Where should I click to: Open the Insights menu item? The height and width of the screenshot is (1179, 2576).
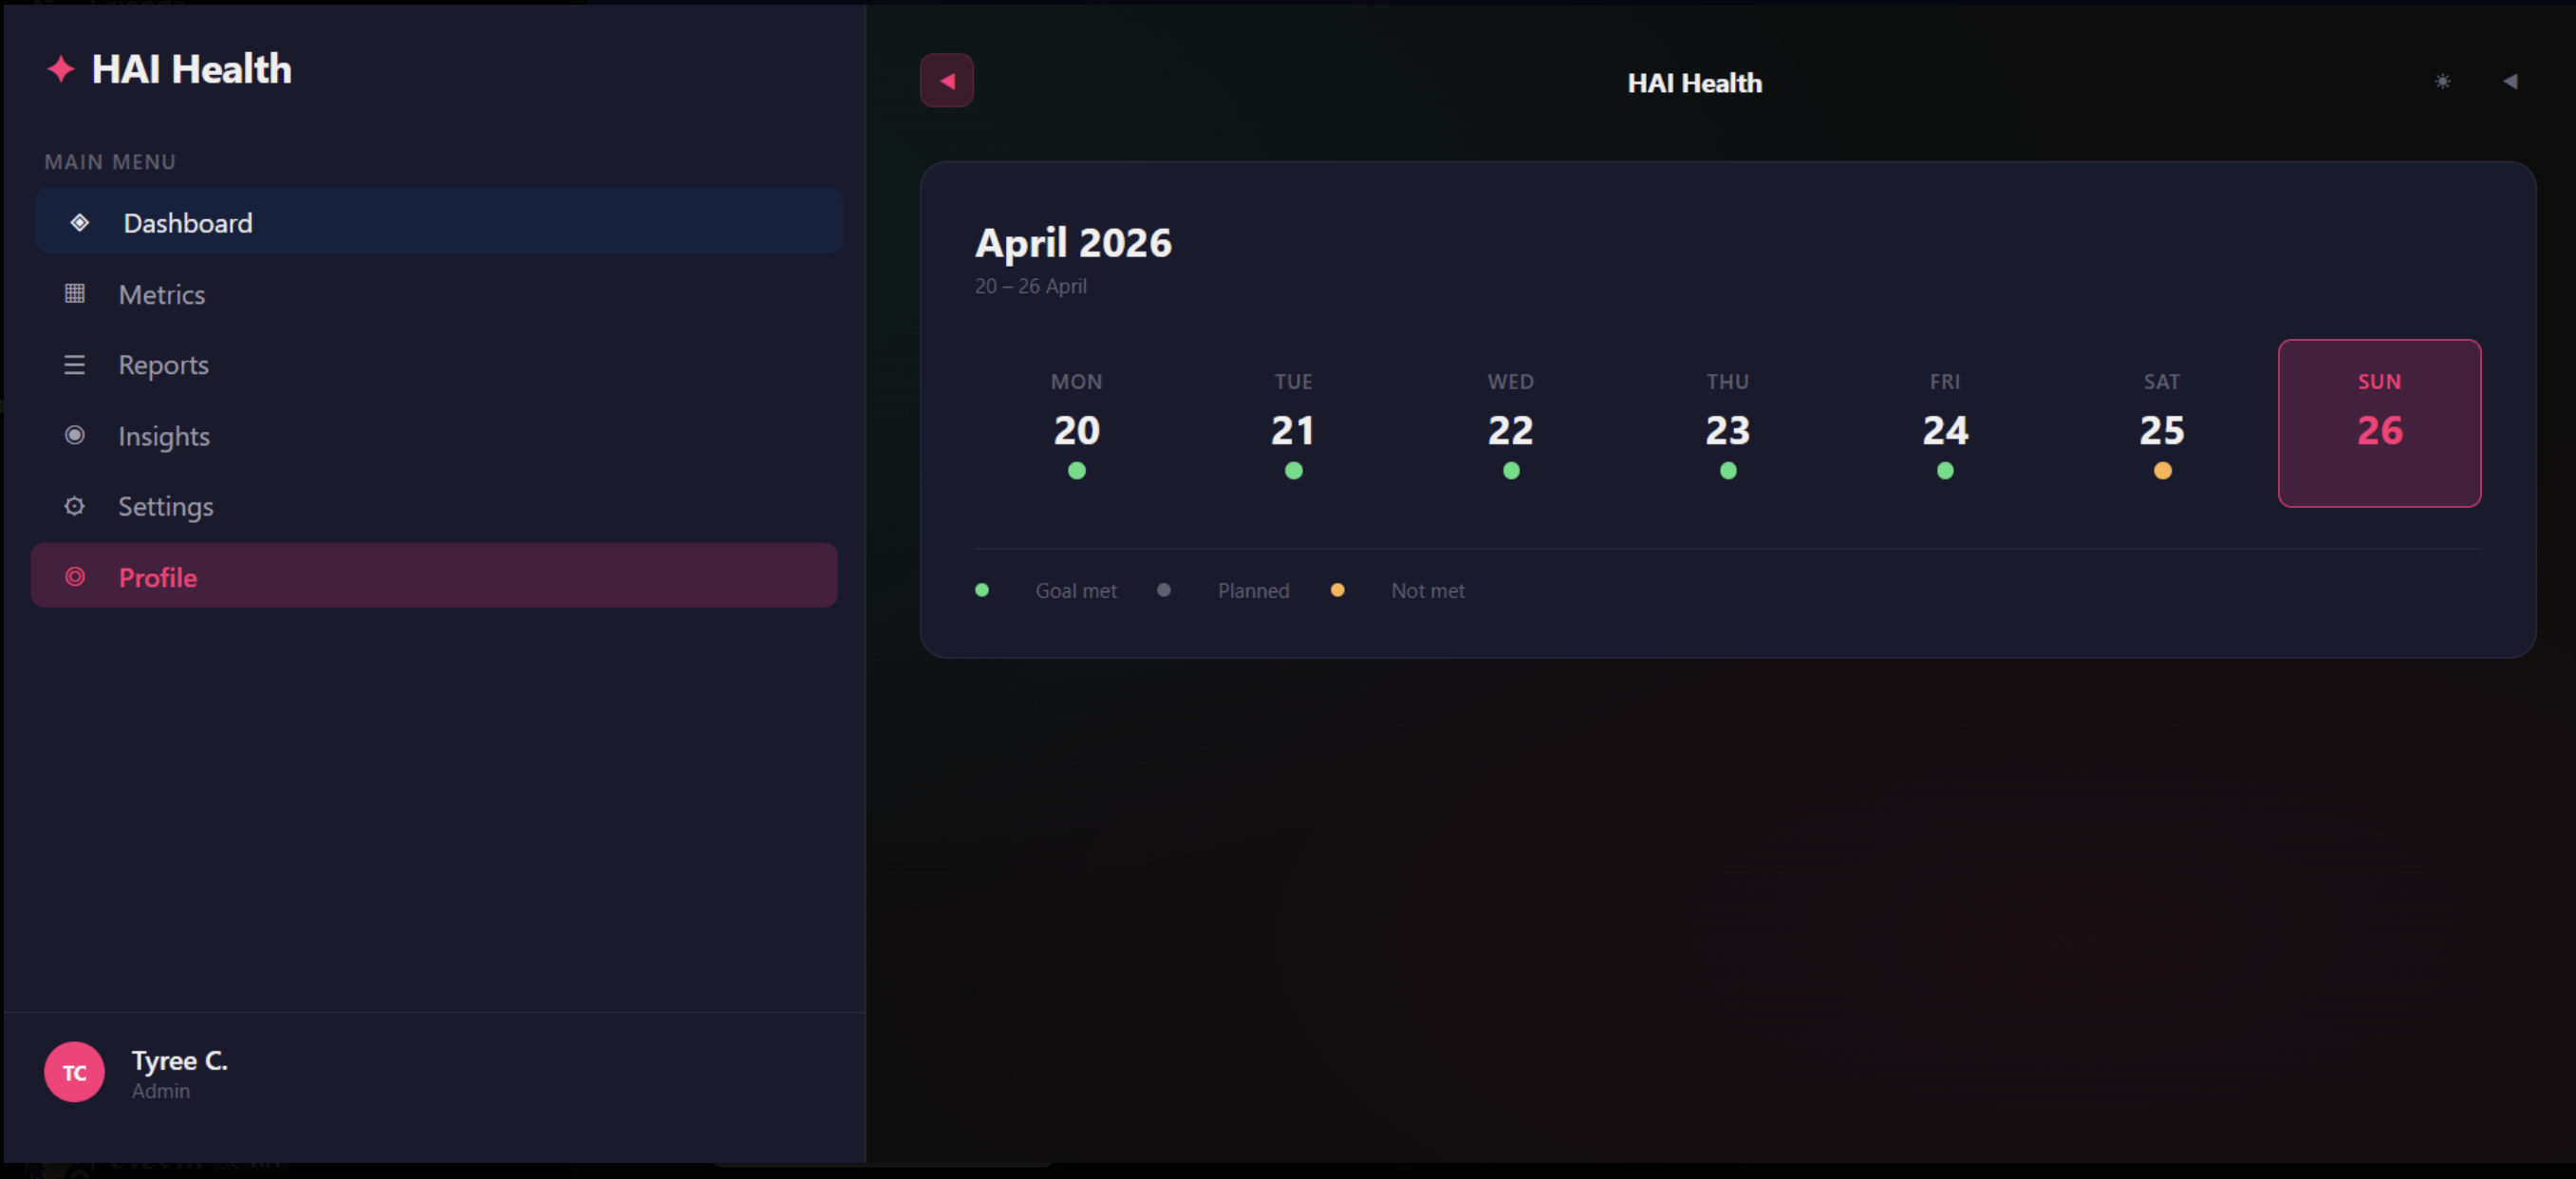click(164, 435)
